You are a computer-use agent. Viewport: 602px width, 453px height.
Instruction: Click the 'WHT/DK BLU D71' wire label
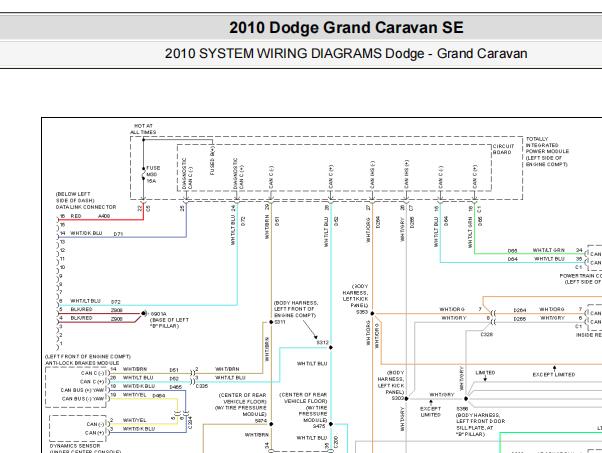pos(96,233)
